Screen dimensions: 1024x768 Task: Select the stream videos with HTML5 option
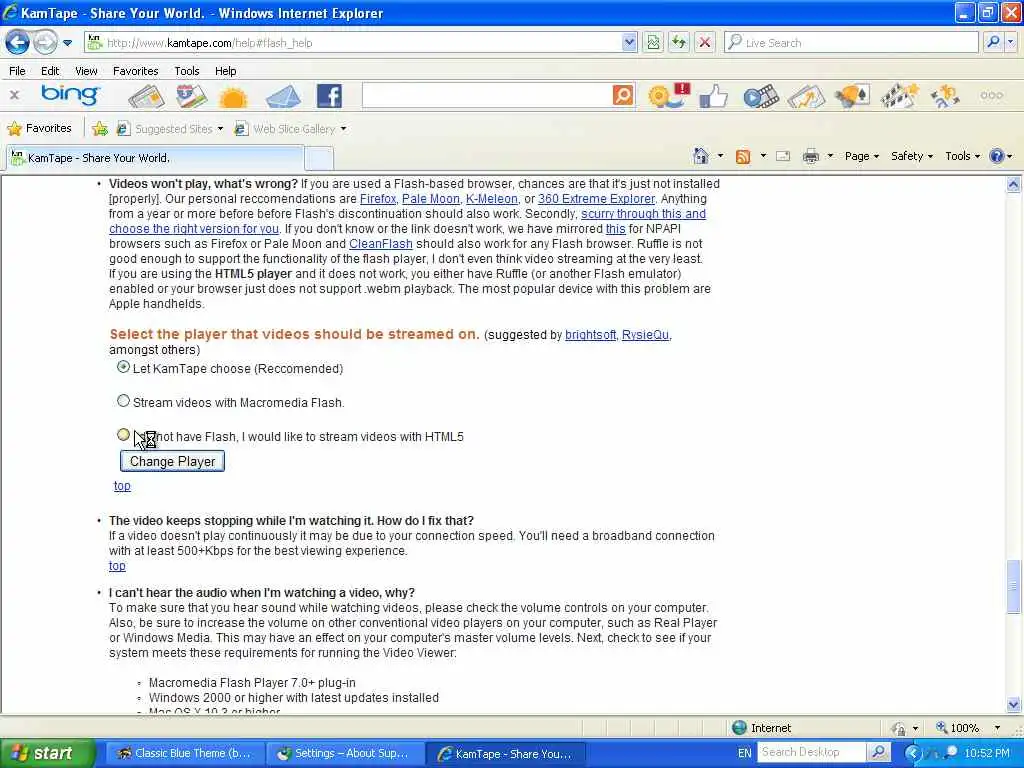click(123, 434)
